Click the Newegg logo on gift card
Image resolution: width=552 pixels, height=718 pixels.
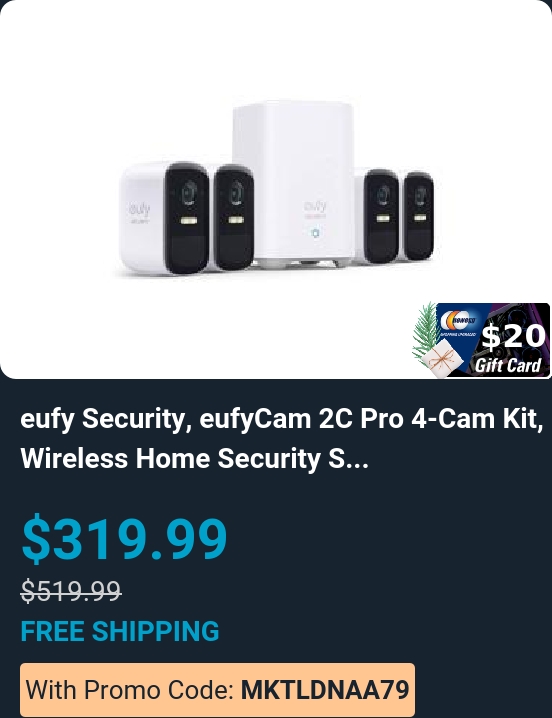coord(458,321)
